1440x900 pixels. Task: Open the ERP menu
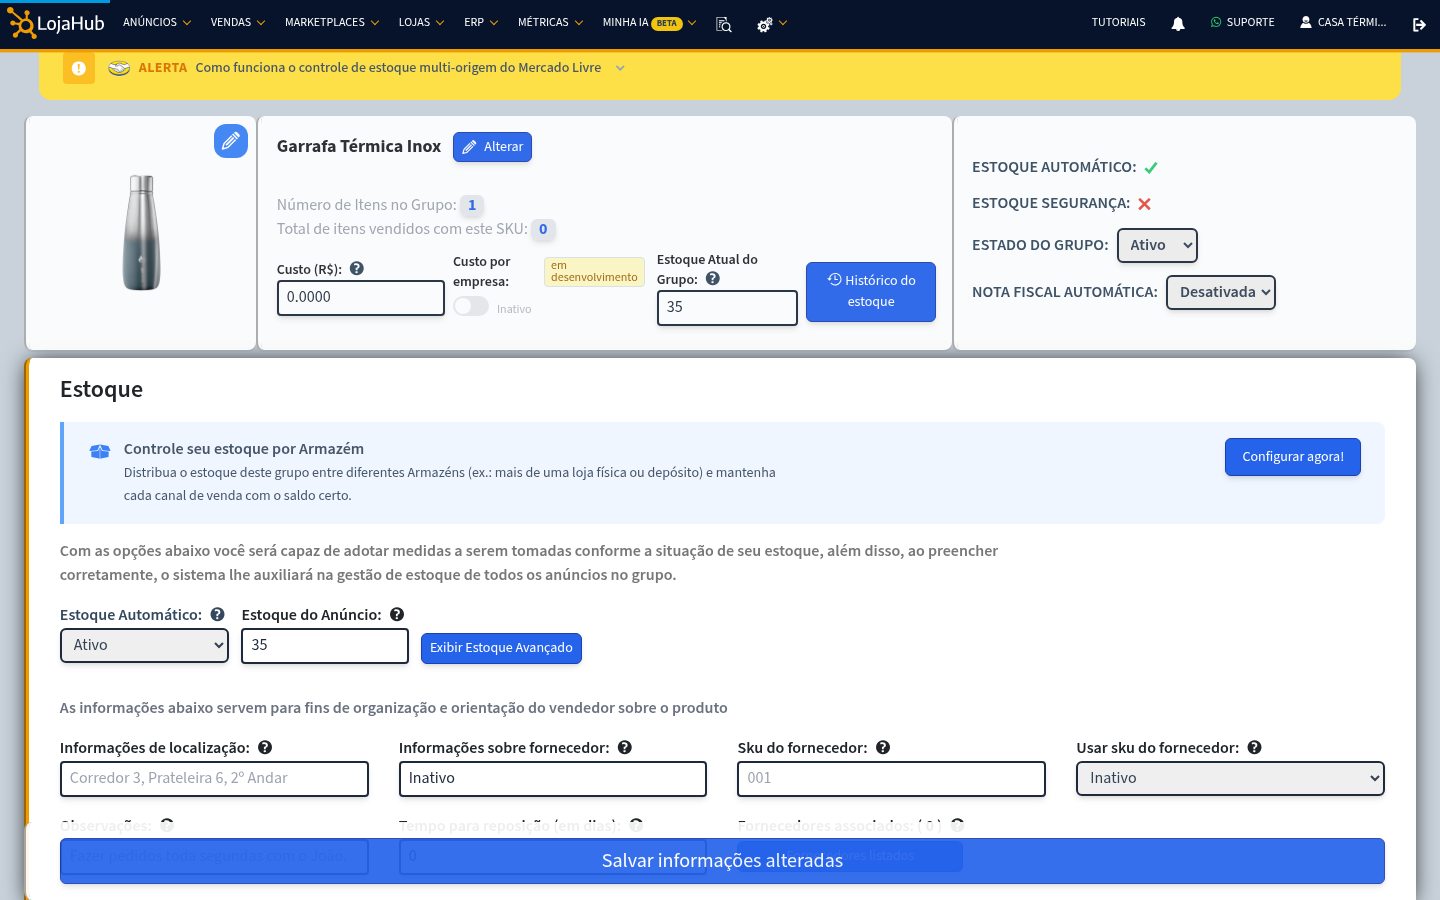pyautogui.click(x=481, y=22)
